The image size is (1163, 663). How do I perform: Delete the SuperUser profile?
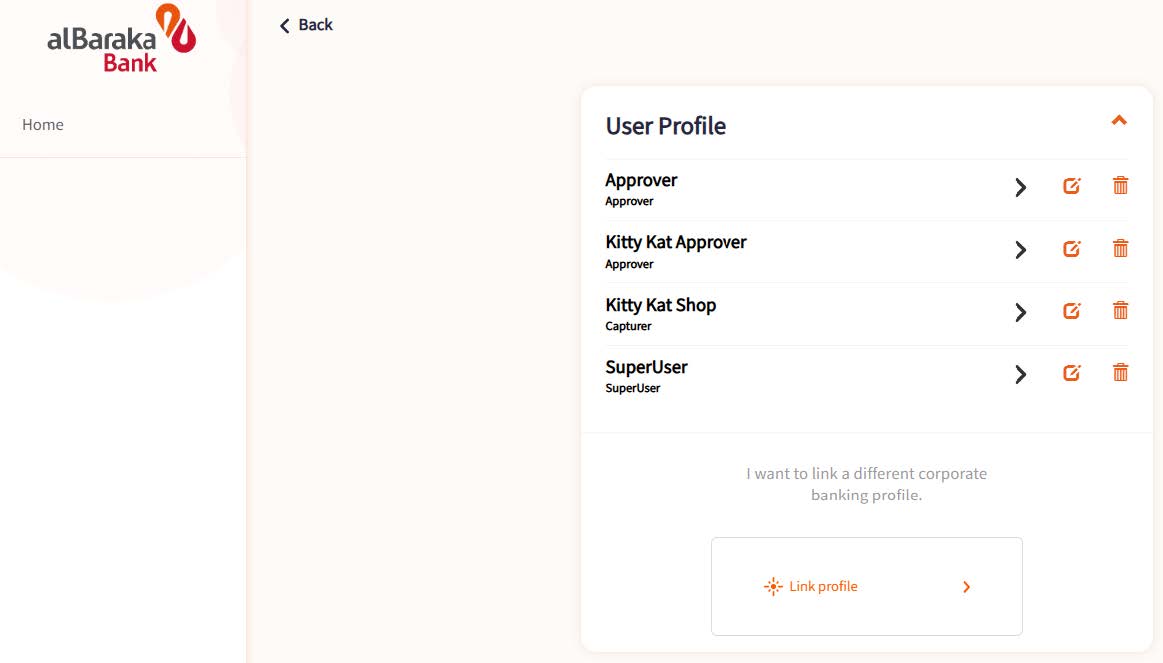[1121, 372]
